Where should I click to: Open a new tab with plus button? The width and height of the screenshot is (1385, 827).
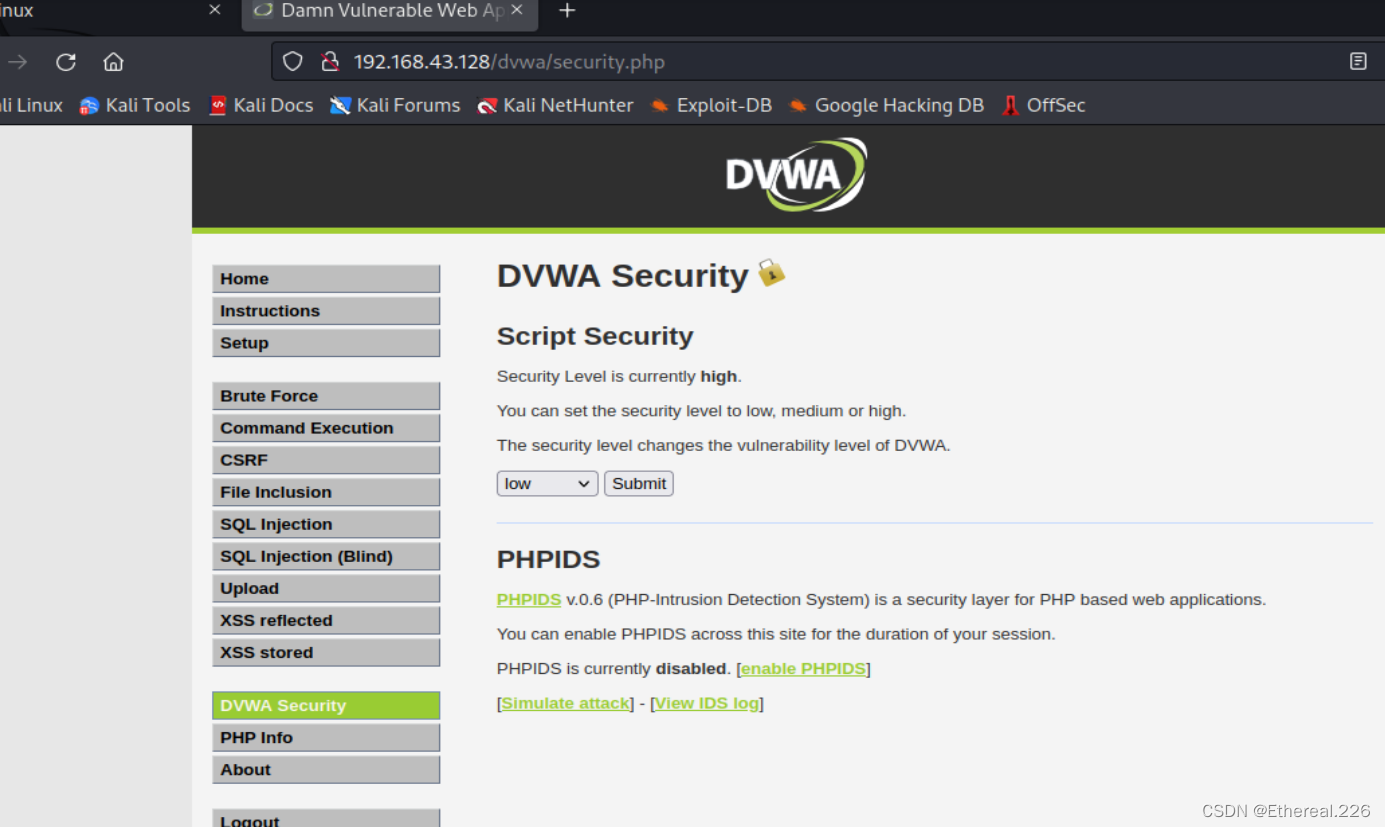coord(567,11)
